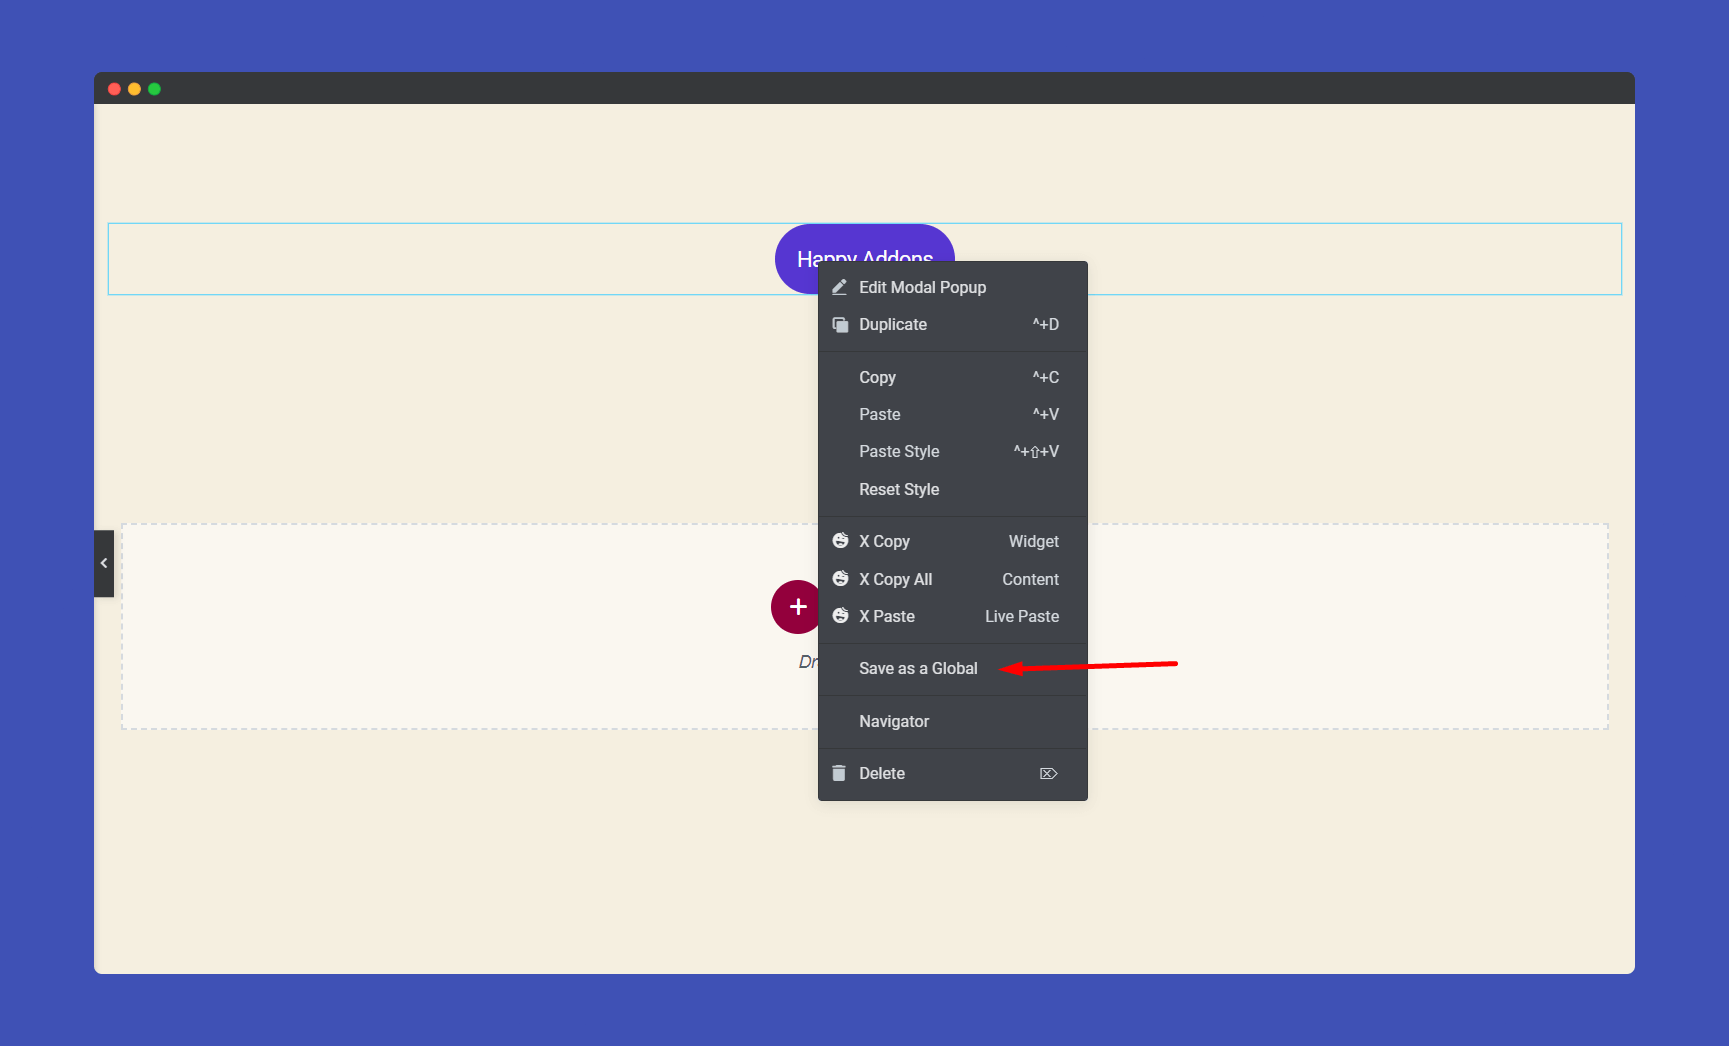This screenshot has width=1729, height=1046.
Task: Click the green traffic light to maximize the window
Action: click(155, 88)
